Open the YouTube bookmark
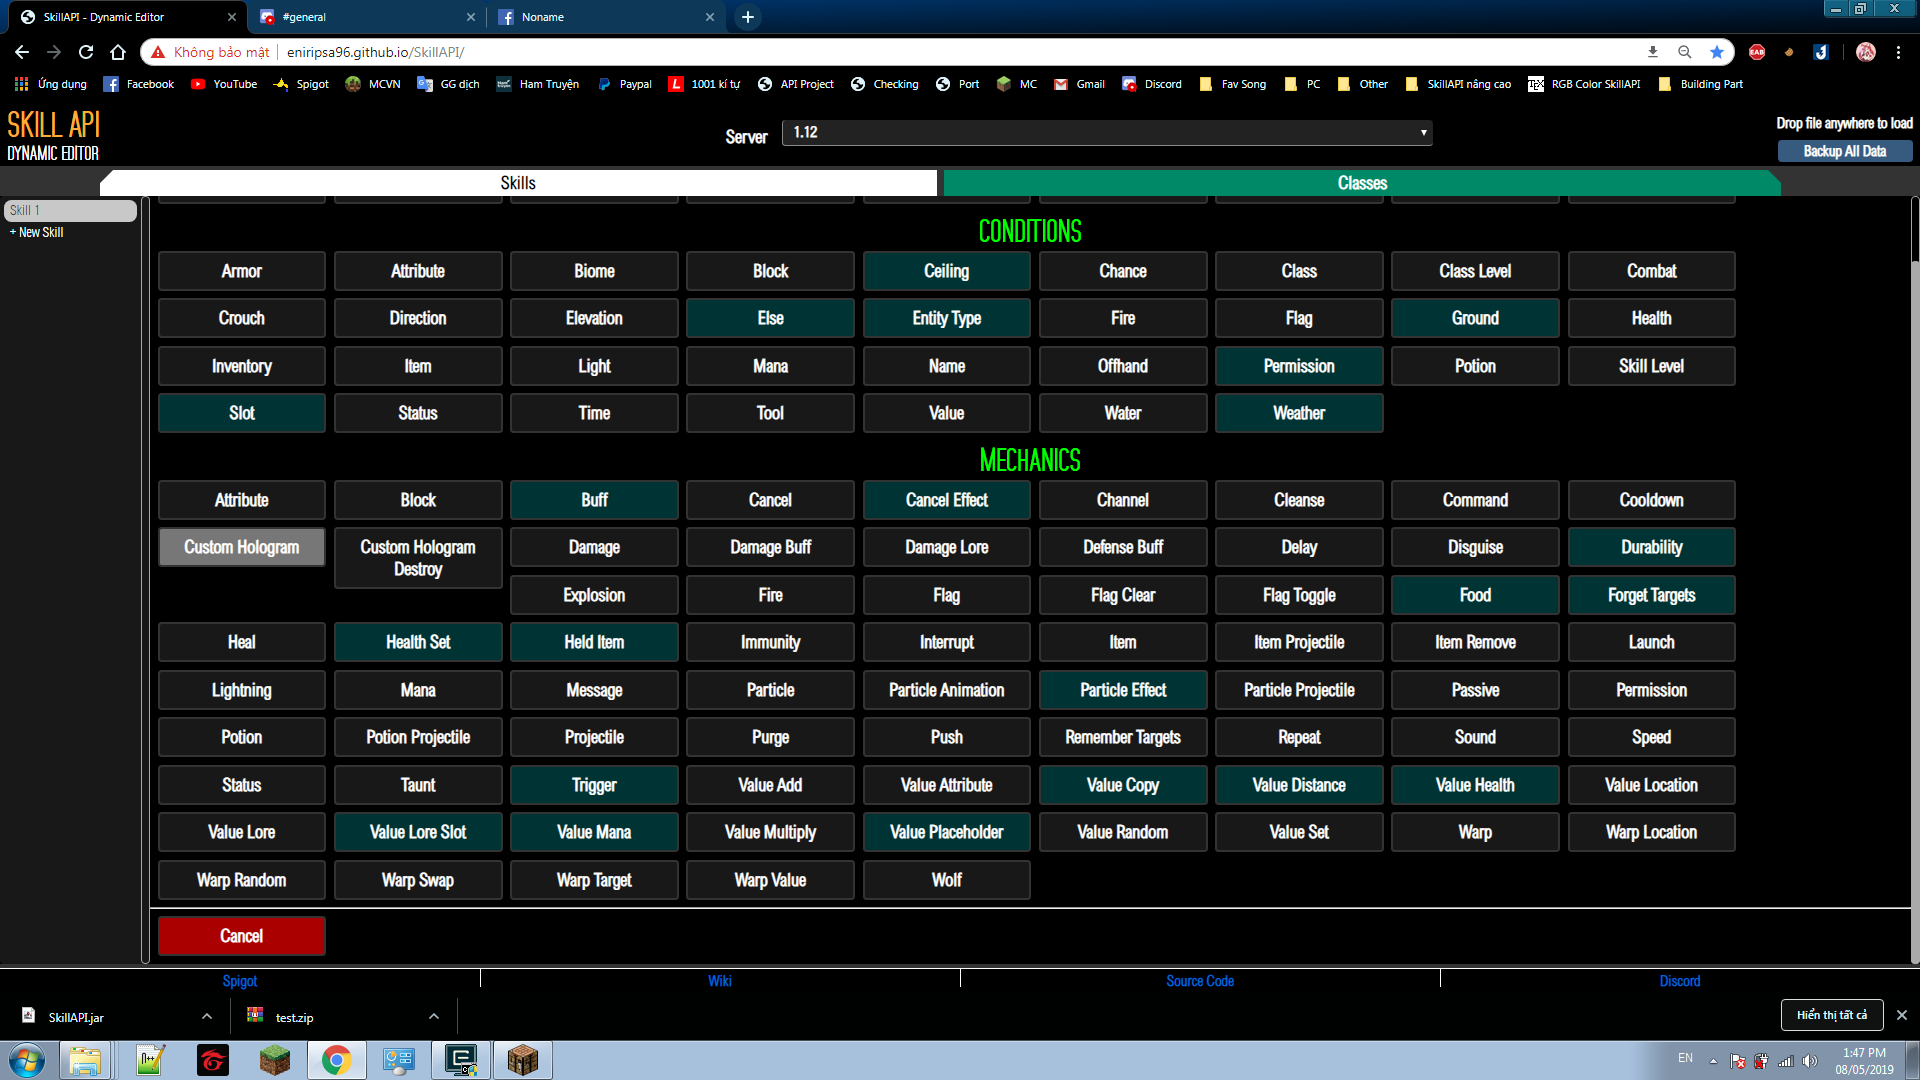 [224, 84]
